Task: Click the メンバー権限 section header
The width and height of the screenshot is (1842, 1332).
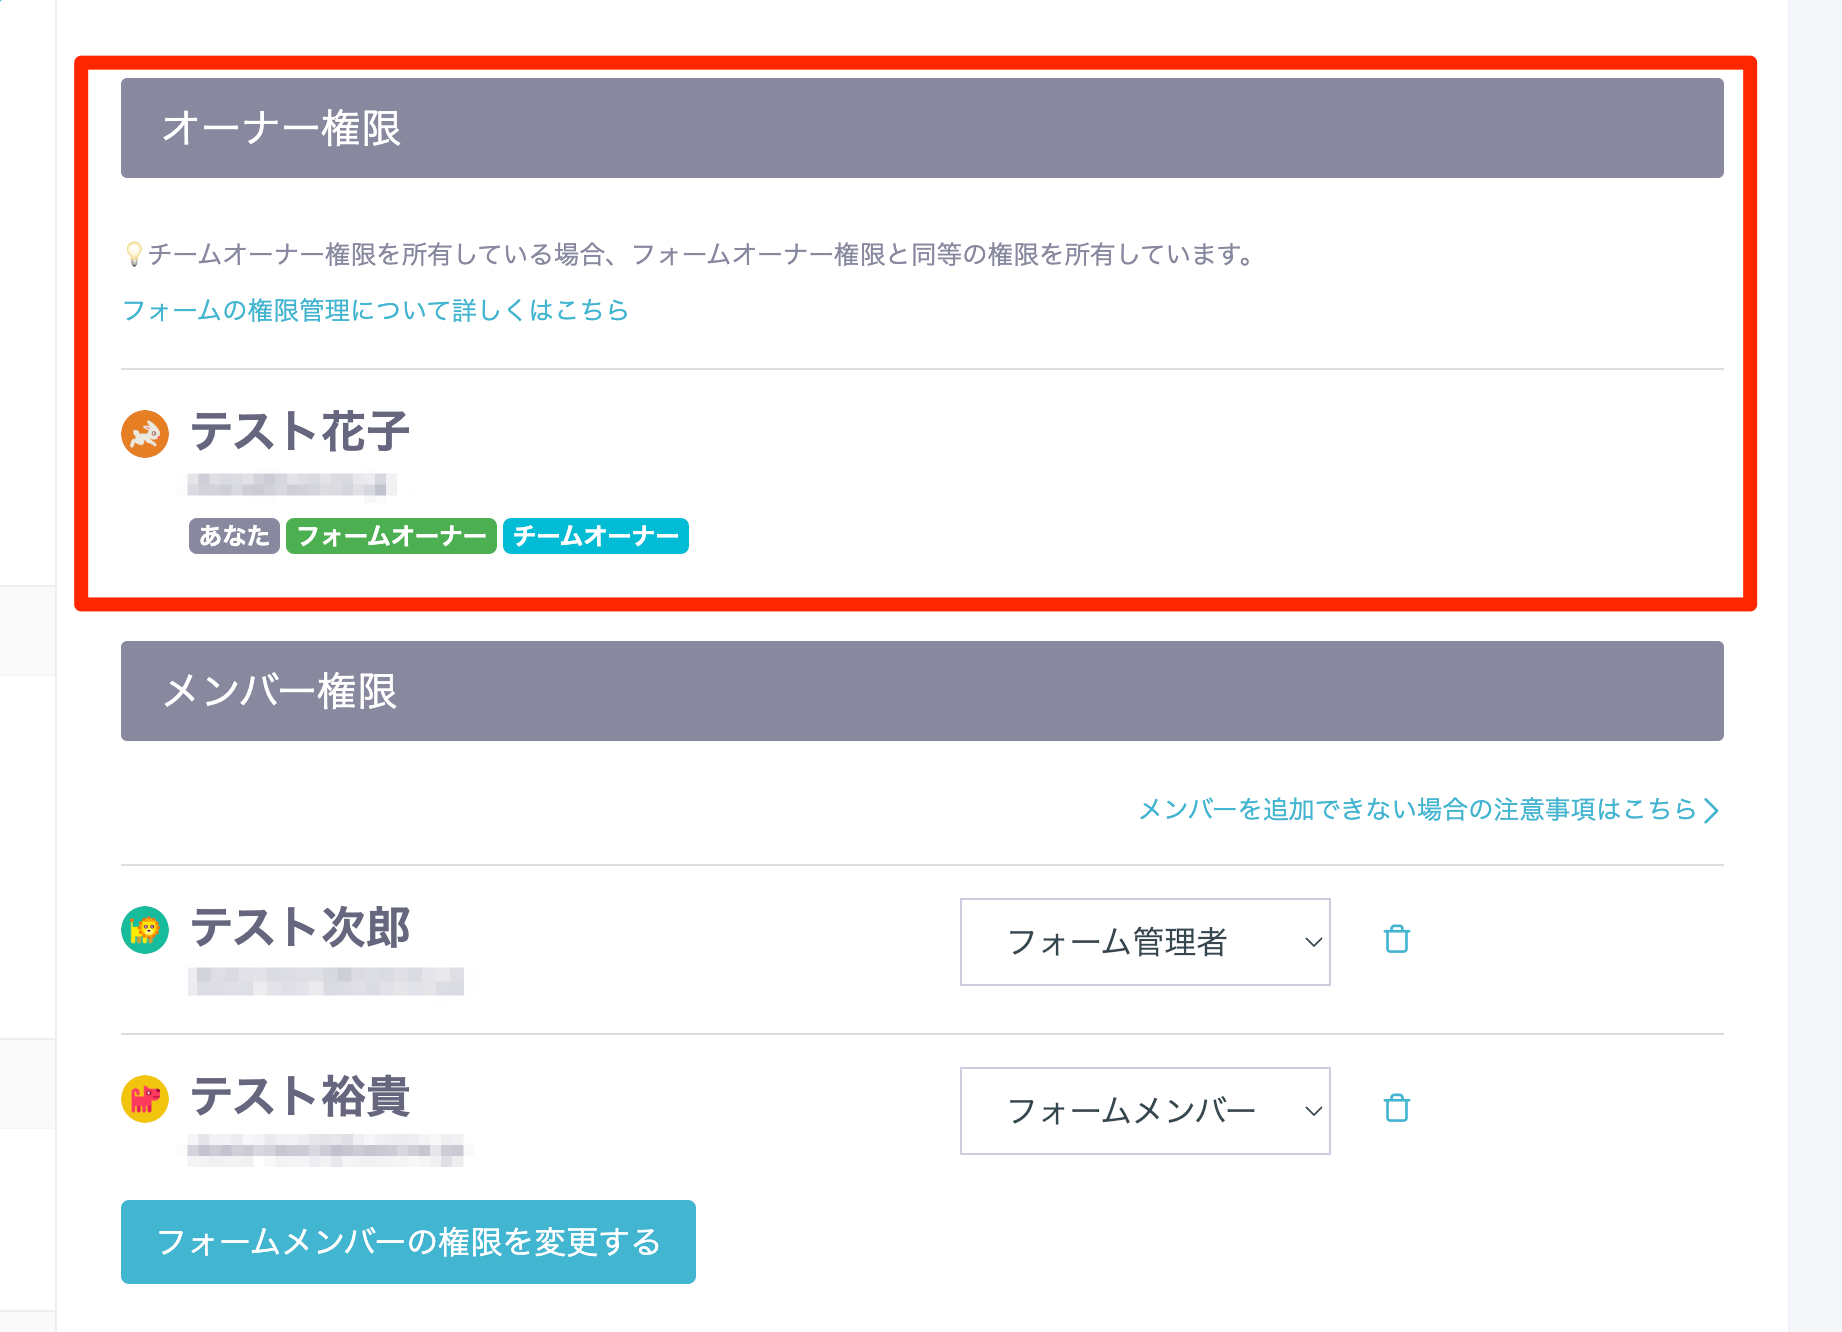Action: click(x=921, y=691)
